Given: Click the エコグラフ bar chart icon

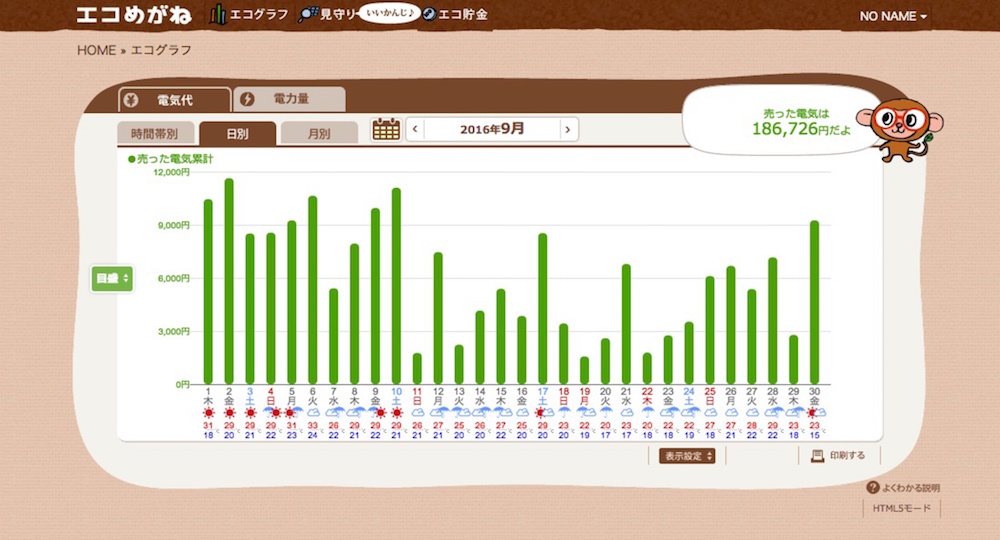Looking at the screenshot, I should [x=218, y=15].
